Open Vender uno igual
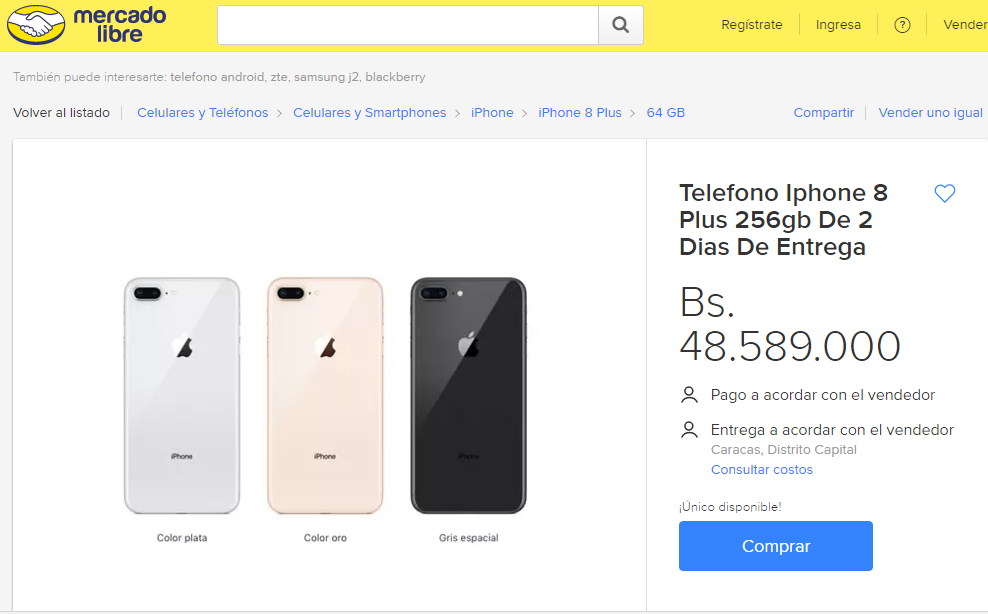Image resolution: width=988 pixels, height=614 pixels. (x=930, y=113)
